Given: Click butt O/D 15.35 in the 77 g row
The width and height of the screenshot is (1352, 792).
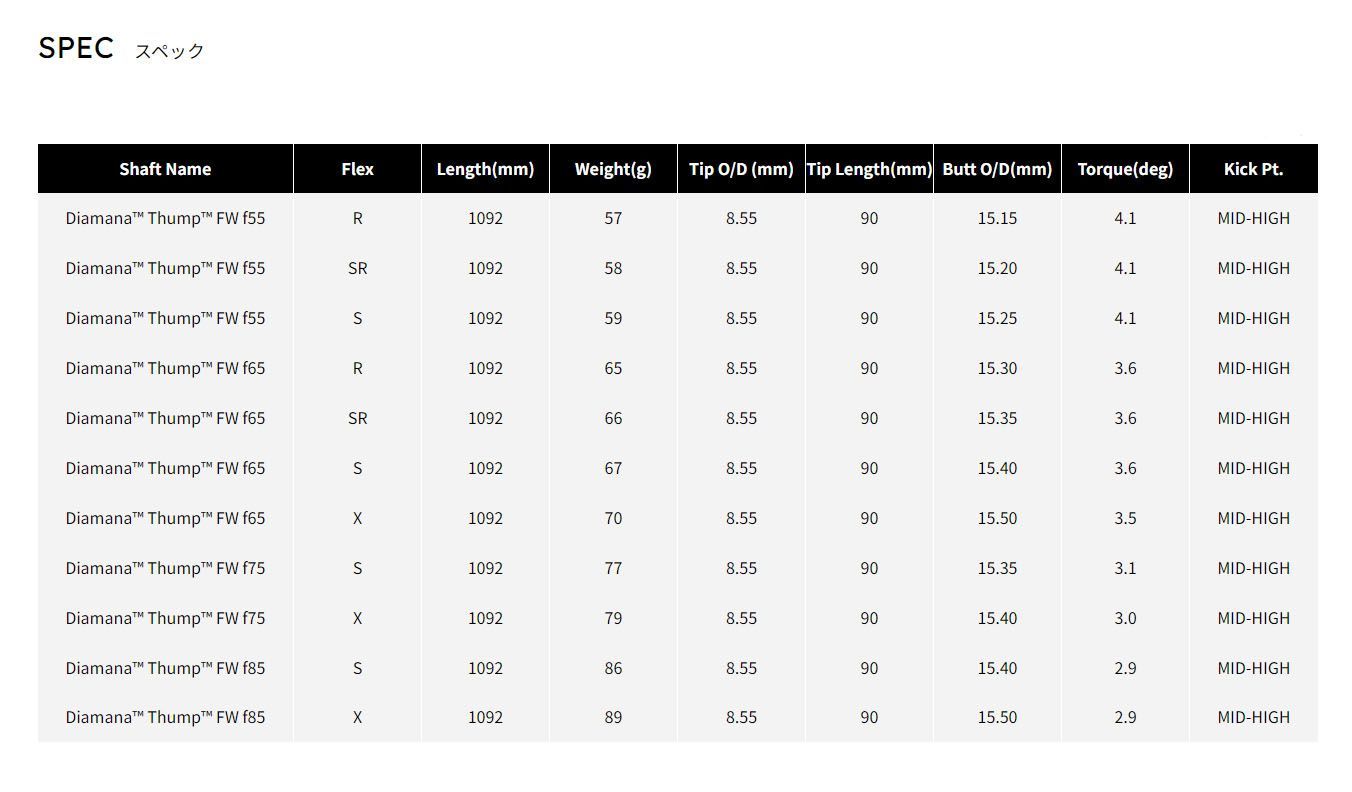Looking at the screenshot, I should pos(997,568).
